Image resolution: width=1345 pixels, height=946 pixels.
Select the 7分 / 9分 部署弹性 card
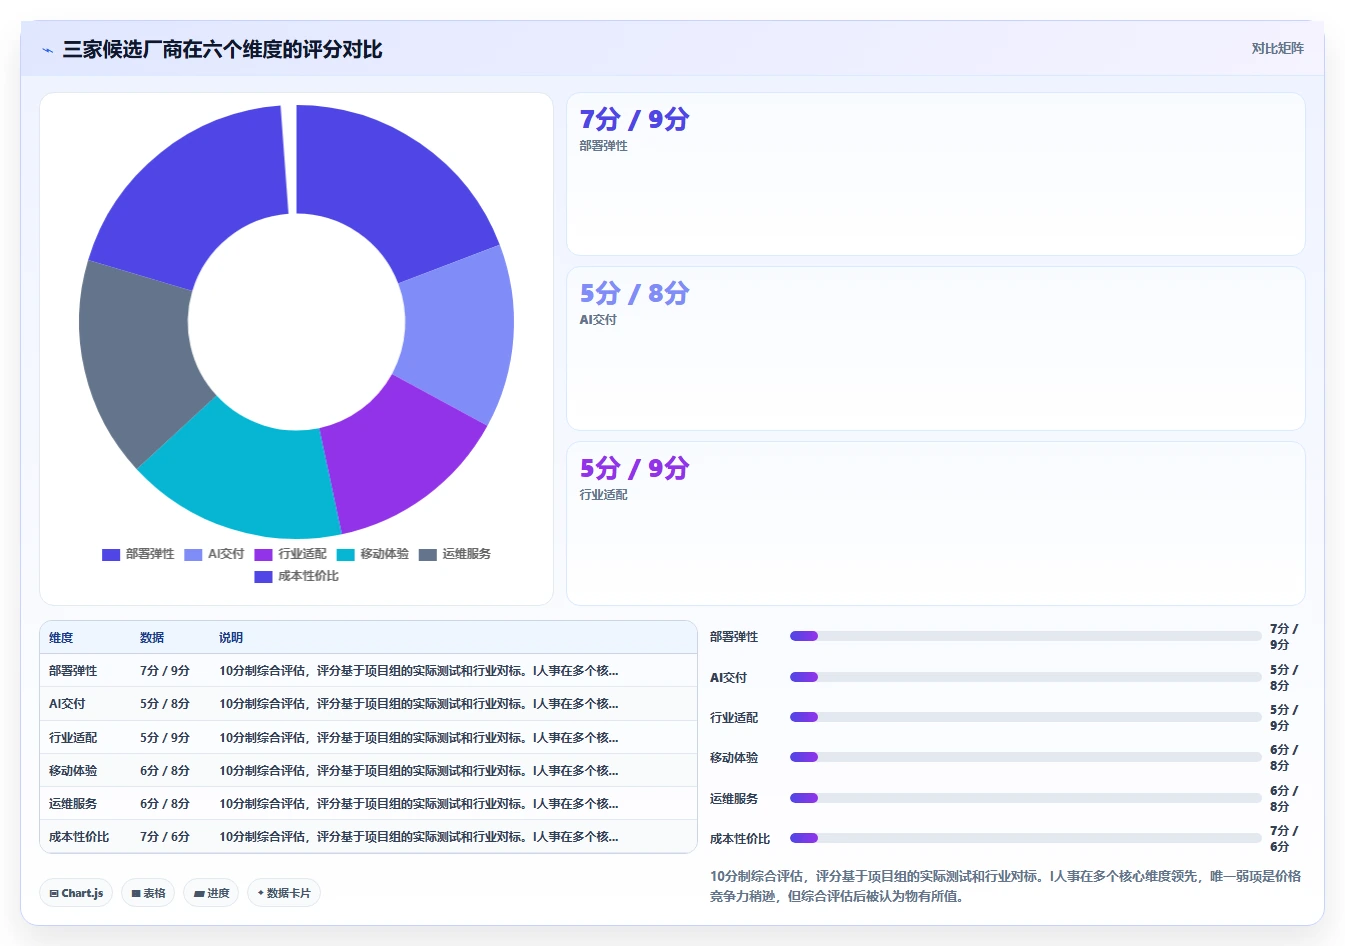pos(935,174)
